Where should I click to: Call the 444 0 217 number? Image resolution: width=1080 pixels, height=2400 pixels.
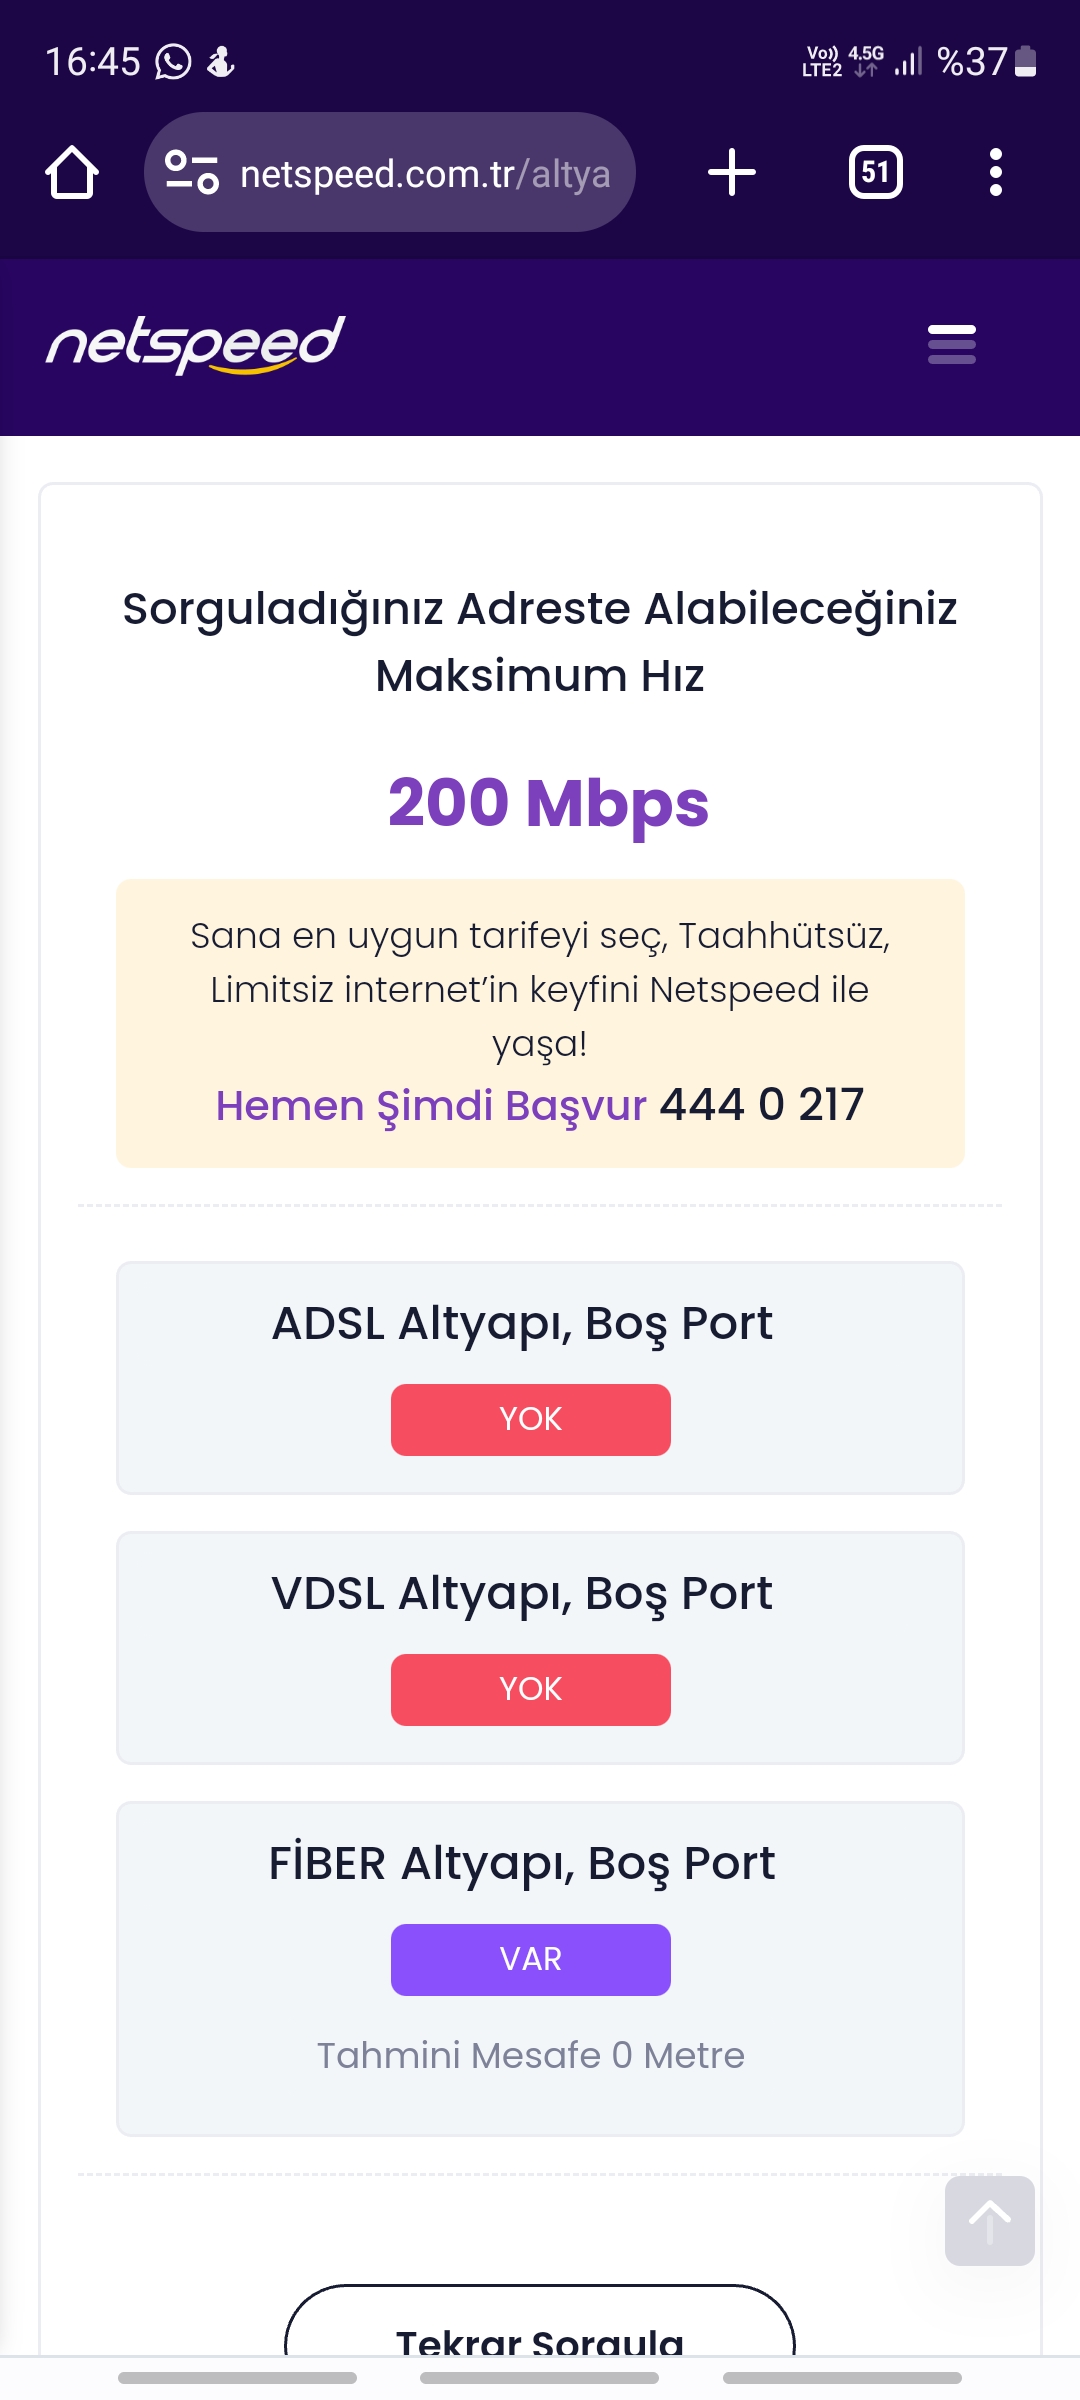(761, 1105)
